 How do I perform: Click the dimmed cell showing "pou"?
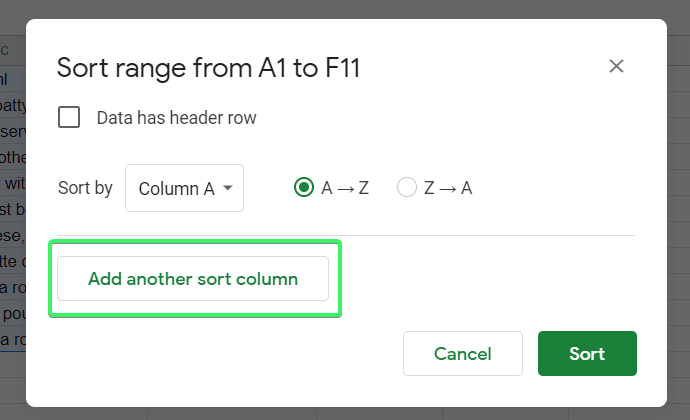13,313
